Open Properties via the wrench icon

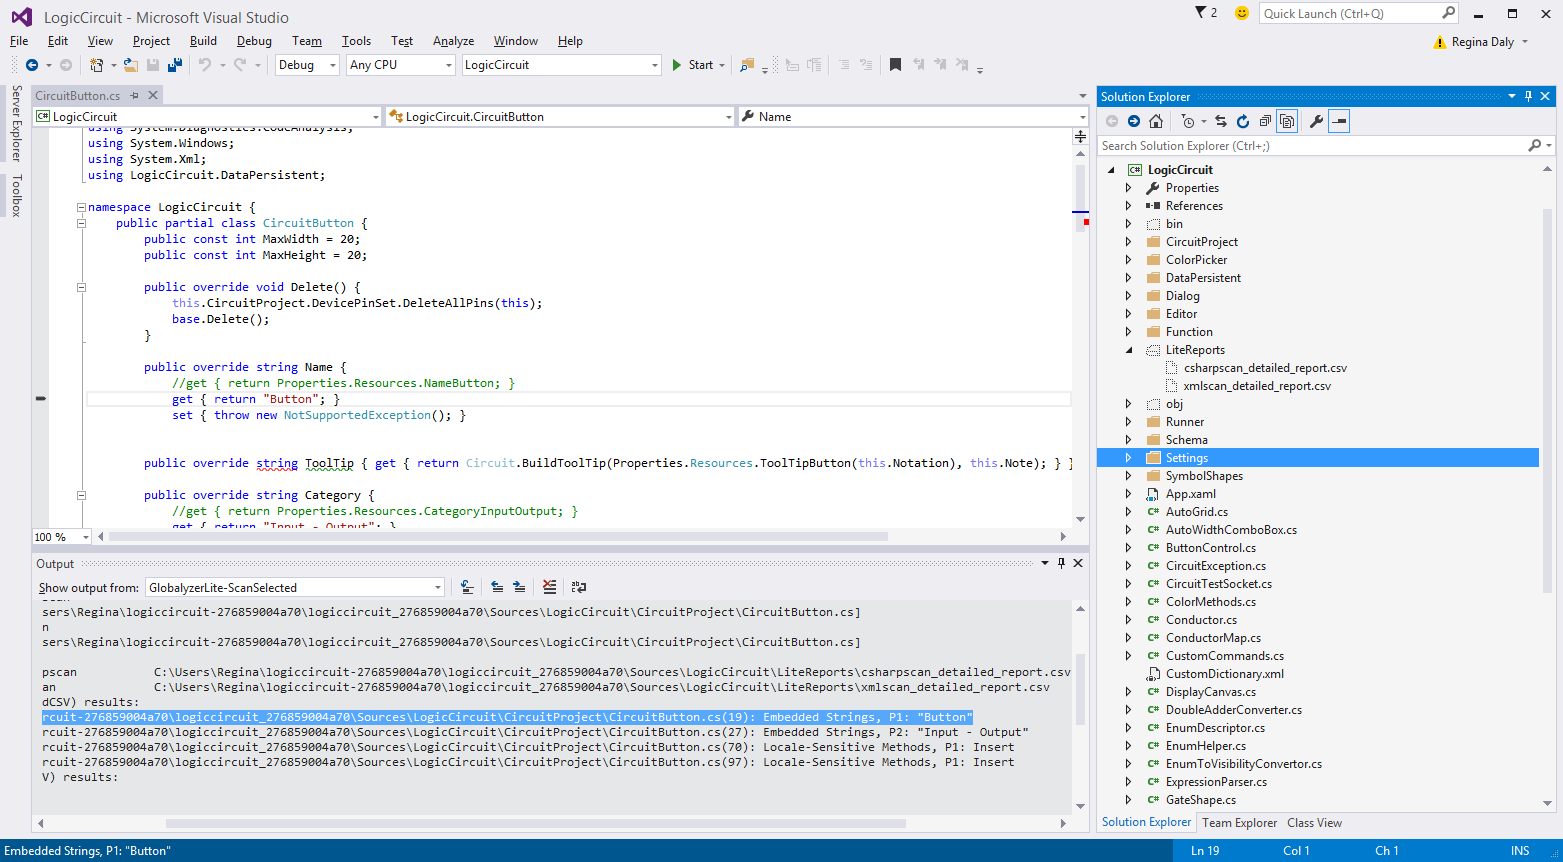click(x=1316, y=121)
